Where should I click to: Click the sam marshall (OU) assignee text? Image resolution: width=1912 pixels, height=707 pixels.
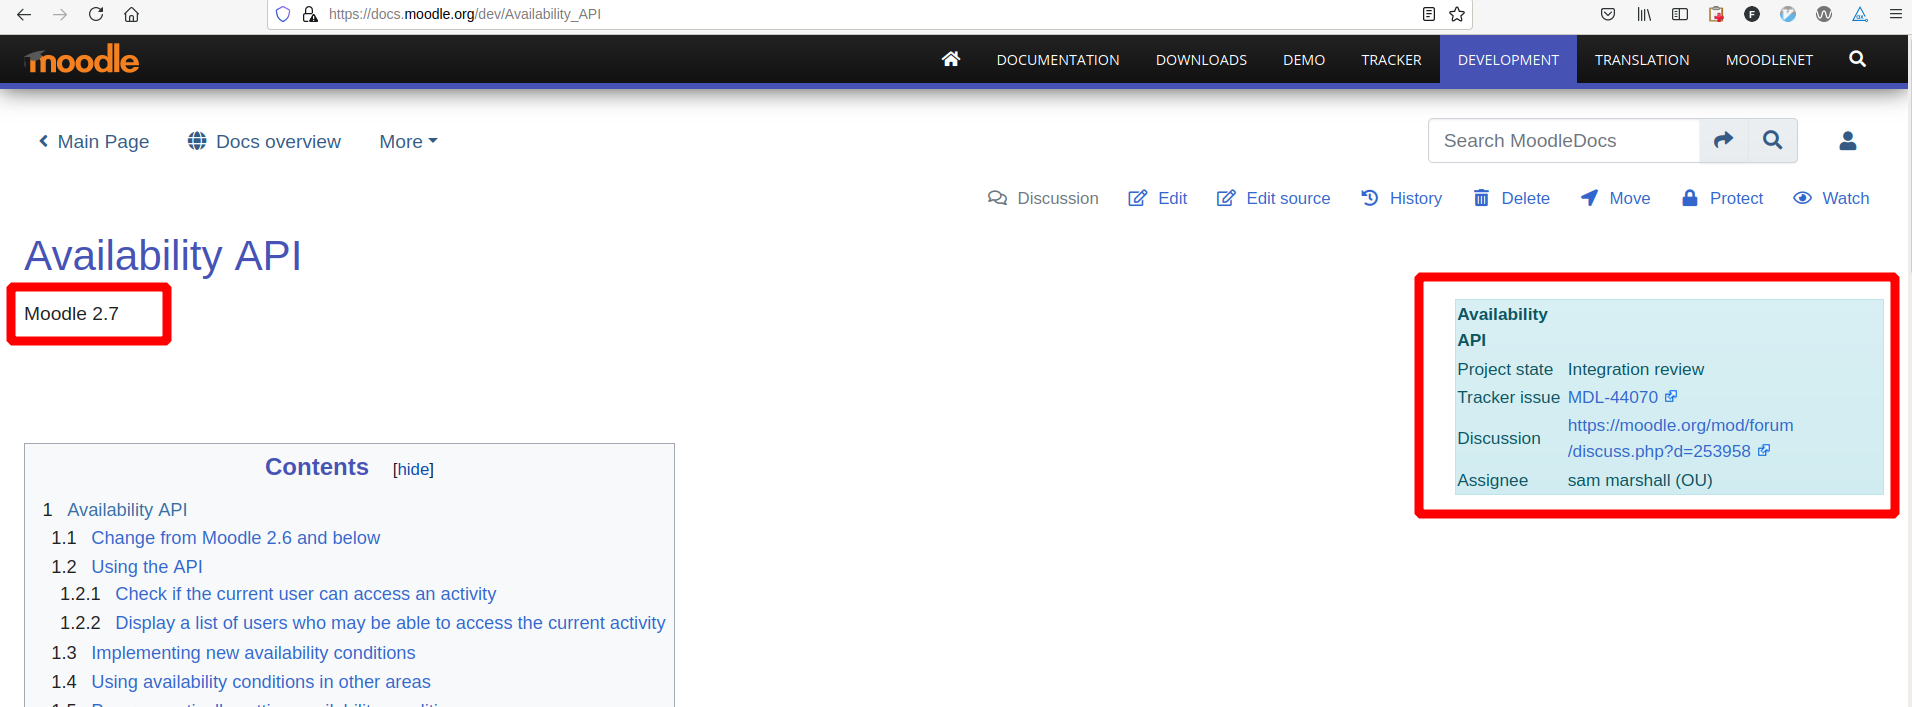(1640, 480)
